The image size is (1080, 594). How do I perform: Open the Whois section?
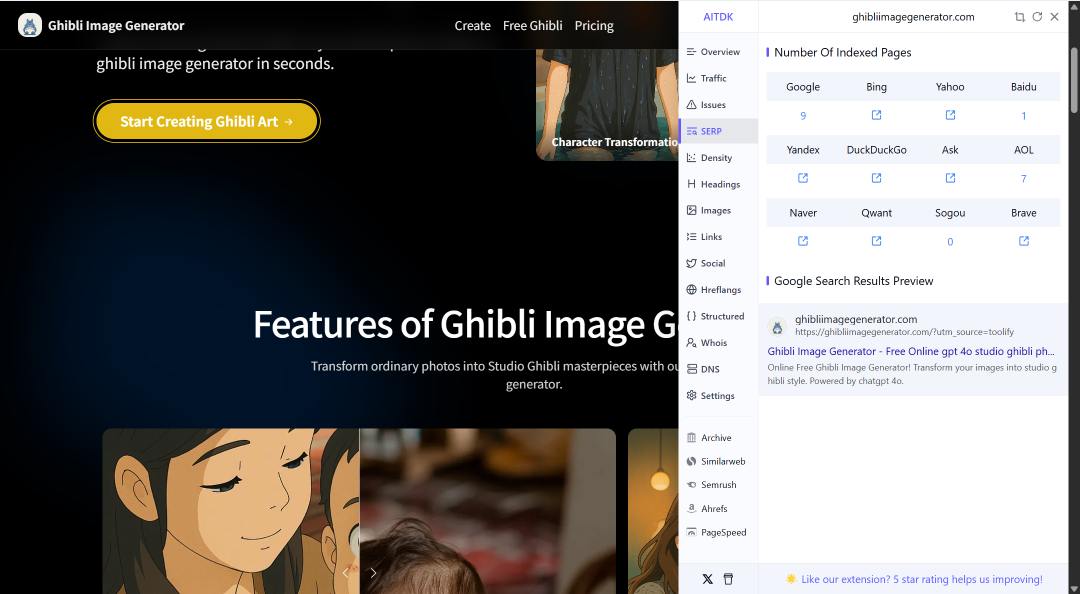tap(718, 342)
